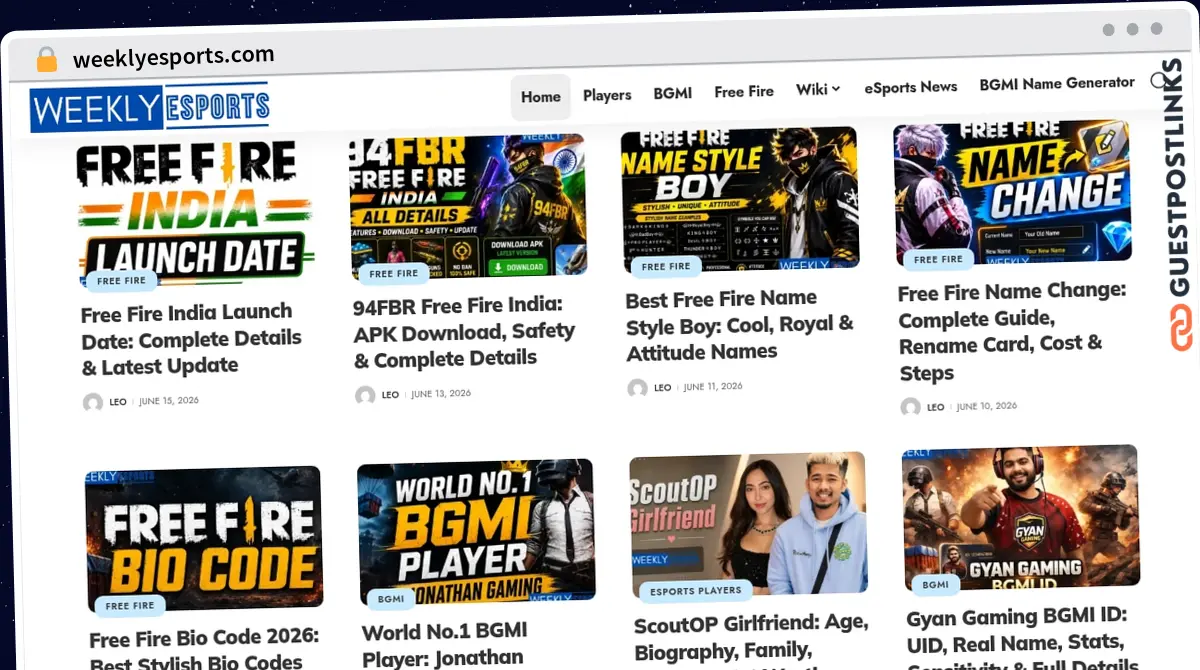Open the BGMI menu item
This screenshot has width=1200, height=670.
[673, 93]
